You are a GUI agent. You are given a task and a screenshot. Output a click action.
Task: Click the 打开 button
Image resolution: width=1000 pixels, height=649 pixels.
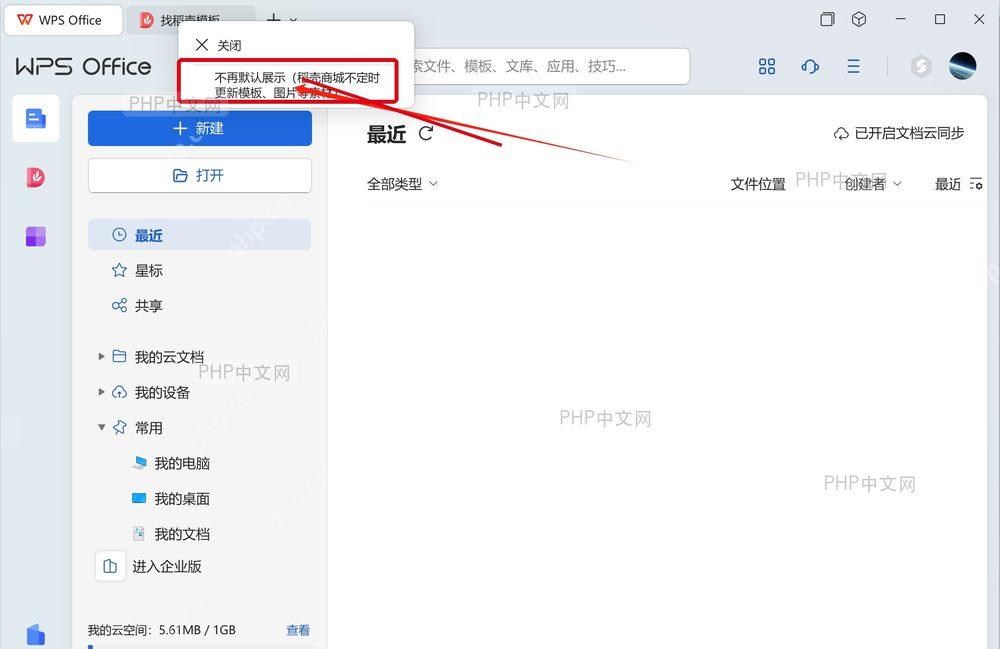[x=200, y=175]
